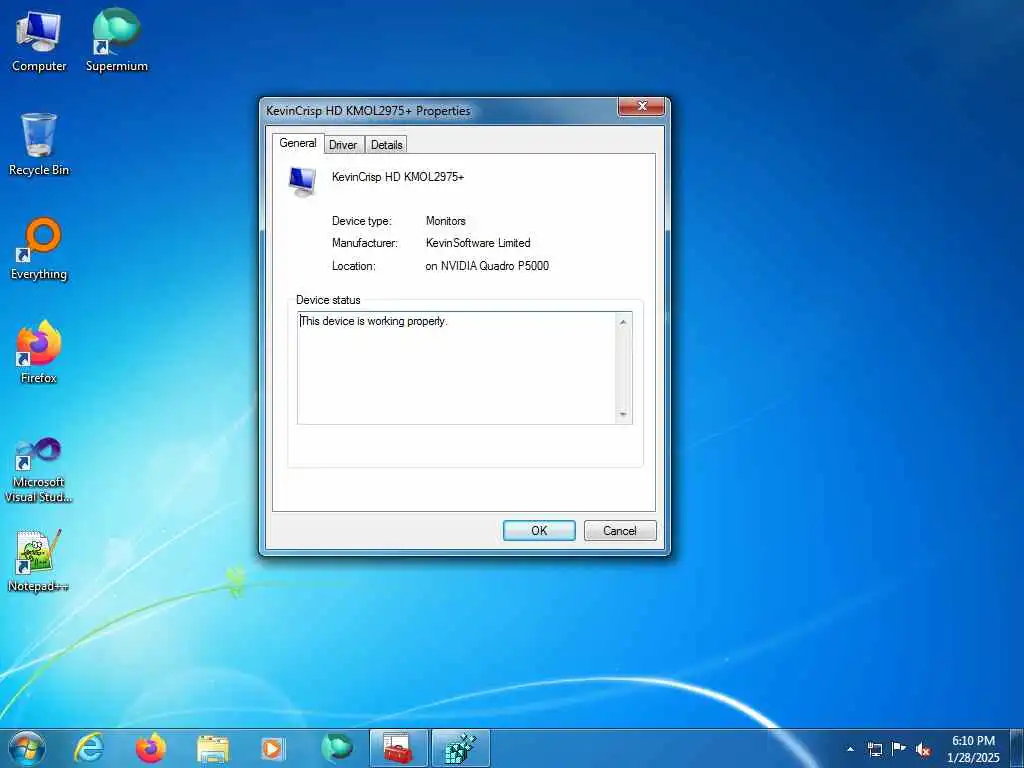Open the Windows Start menu
The width and height of the screenshot is (1024, 768).
27,748
